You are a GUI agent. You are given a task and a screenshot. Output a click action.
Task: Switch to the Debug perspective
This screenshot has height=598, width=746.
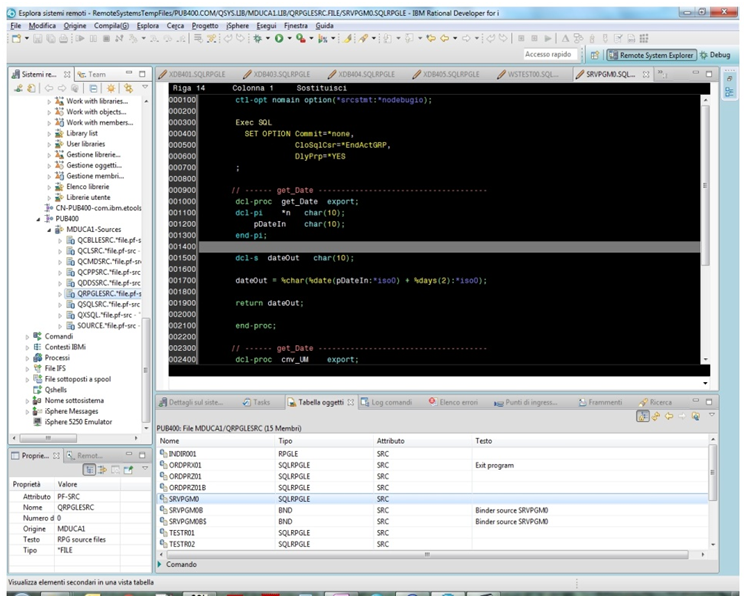[x=715, y=55]
